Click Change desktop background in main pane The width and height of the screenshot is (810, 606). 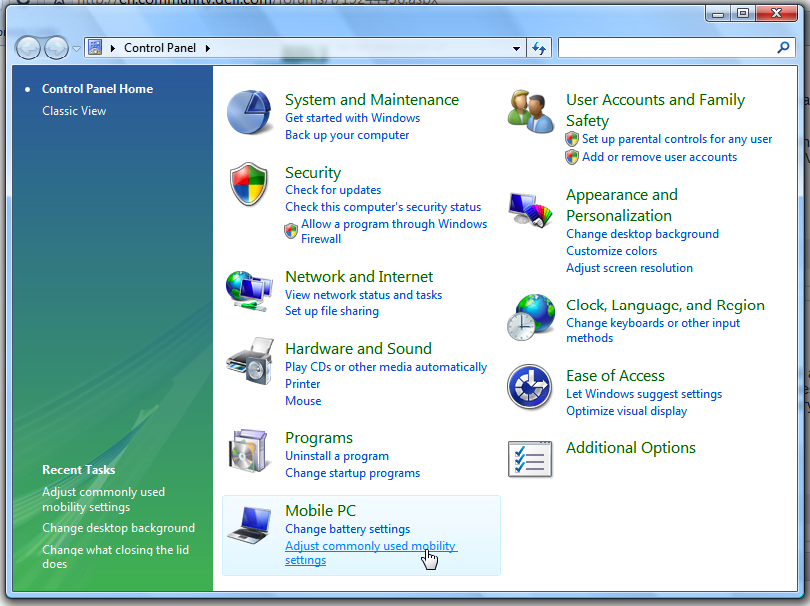click(642, 234)
